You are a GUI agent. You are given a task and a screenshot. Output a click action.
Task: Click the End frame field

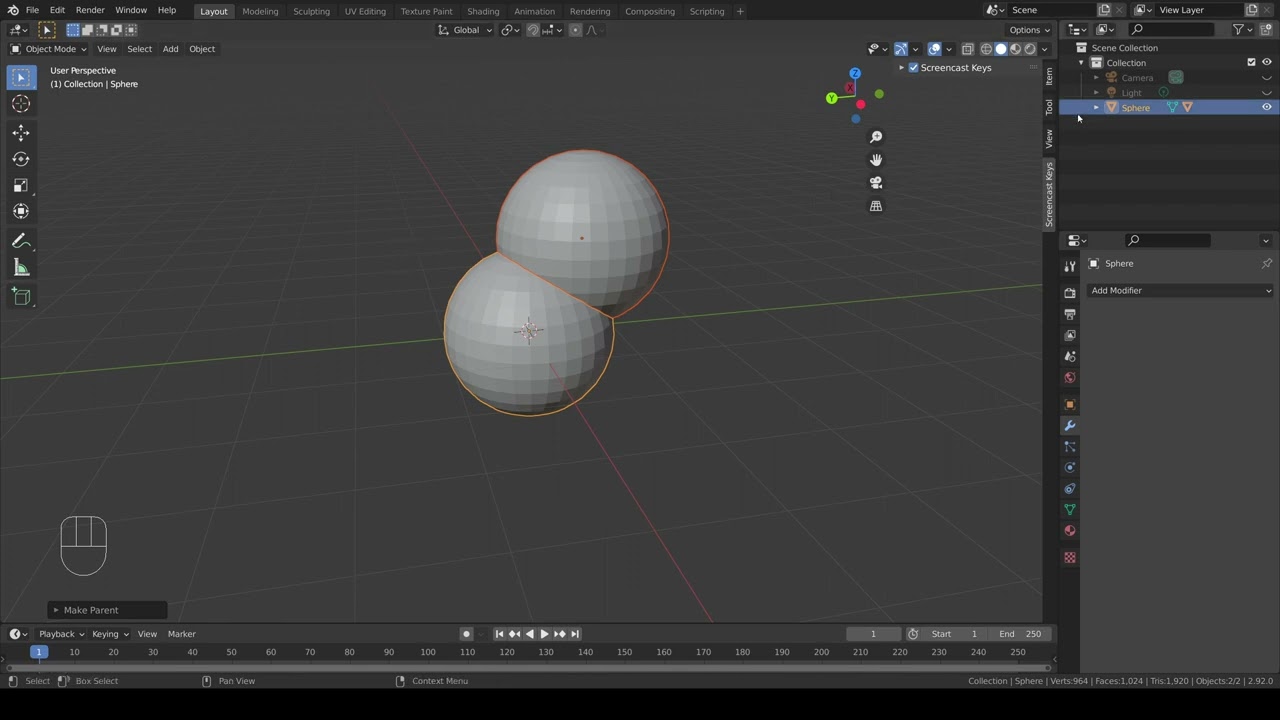pyautogui.click(x=1020, y=634)
